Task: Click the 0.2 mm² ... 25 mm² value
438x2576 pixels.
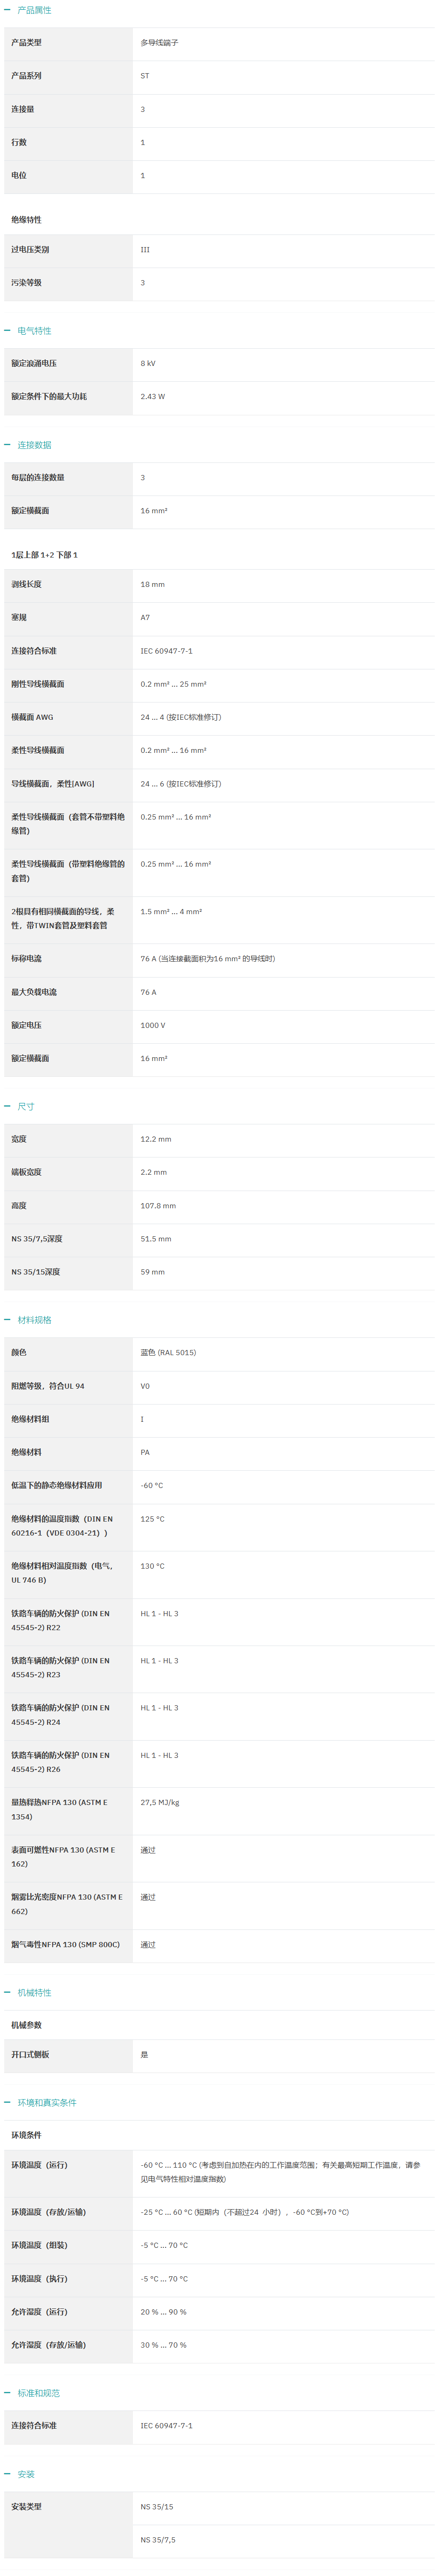Action: [173, 684]
